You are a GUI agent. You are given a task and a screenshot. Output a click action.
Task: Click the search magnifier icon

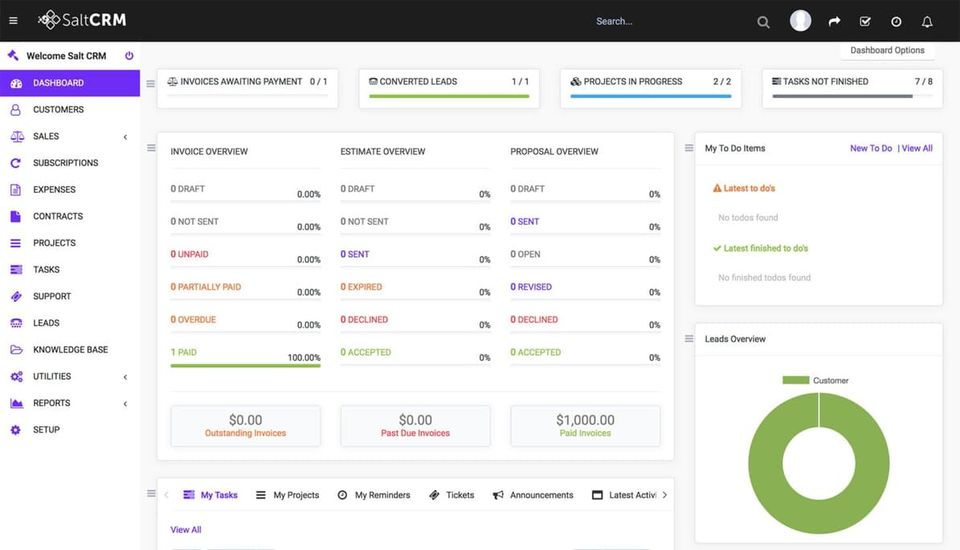click(x=763, y=22)
